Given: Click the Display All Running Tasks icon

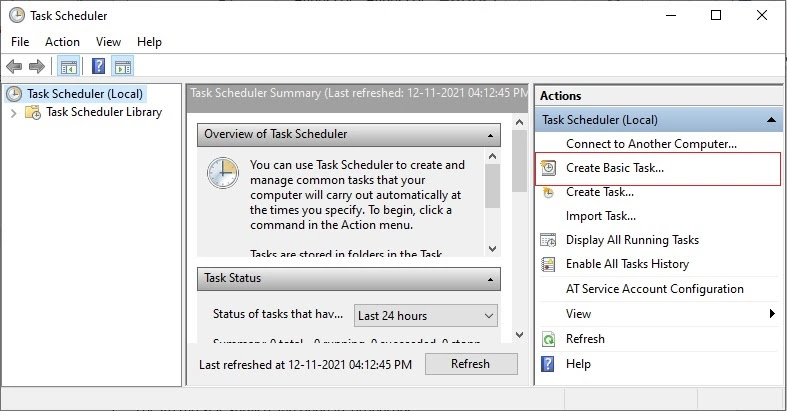Looking at the screenshot, I should [548, 240].
